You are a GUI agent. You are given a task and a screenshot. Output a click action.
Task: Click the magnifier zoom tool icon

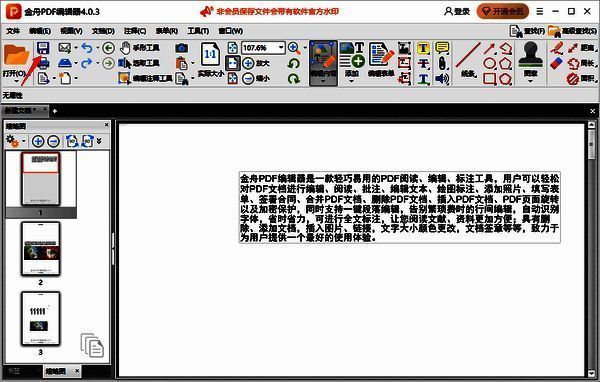point(293,48)
